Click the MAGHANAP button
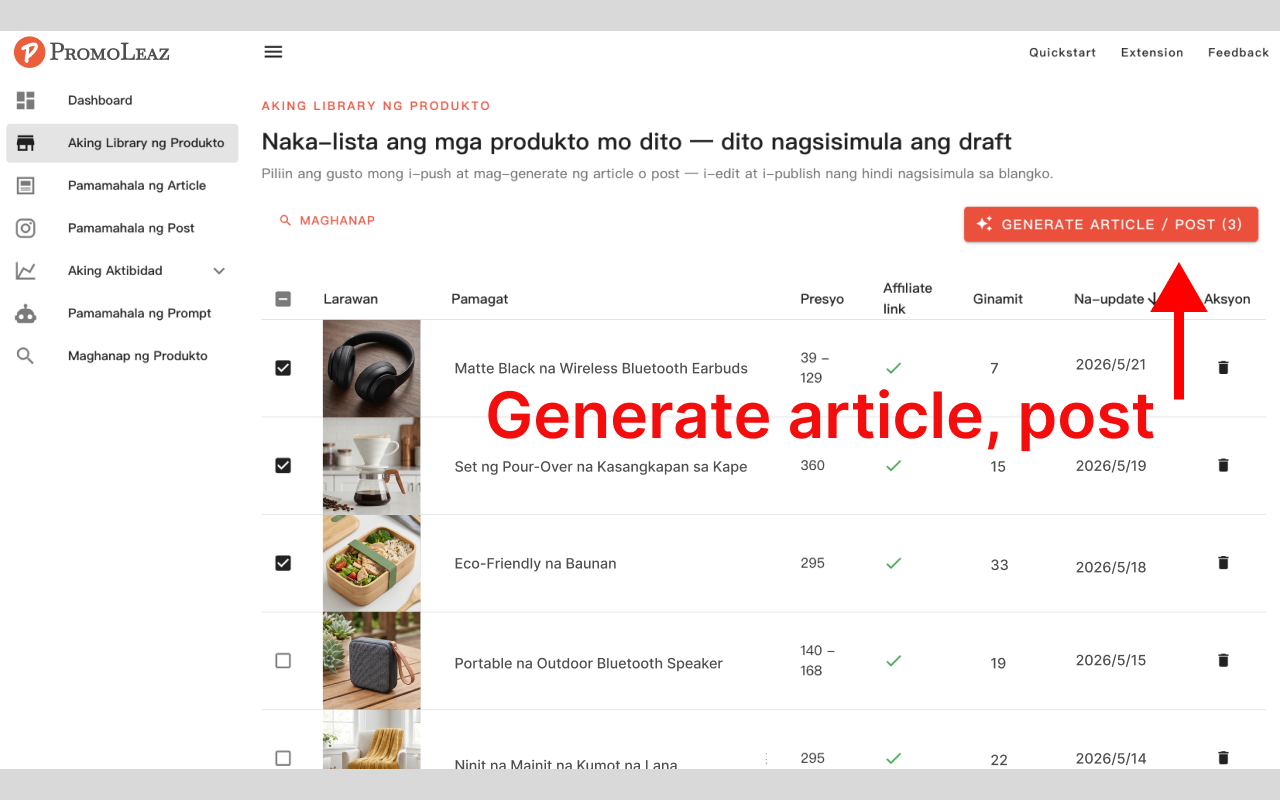The height and width of the screenshot is (800, 1280). tap(327, 220)
